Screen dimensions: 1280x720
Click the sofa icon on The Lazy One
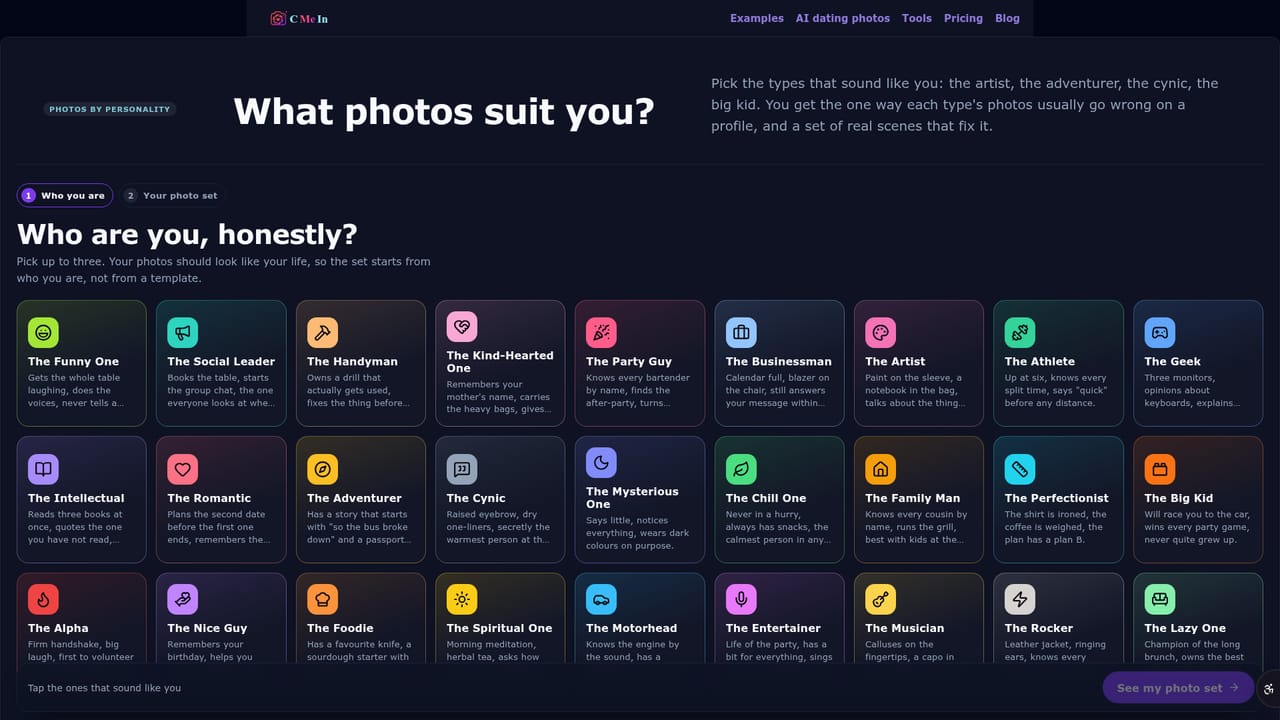1160,599
